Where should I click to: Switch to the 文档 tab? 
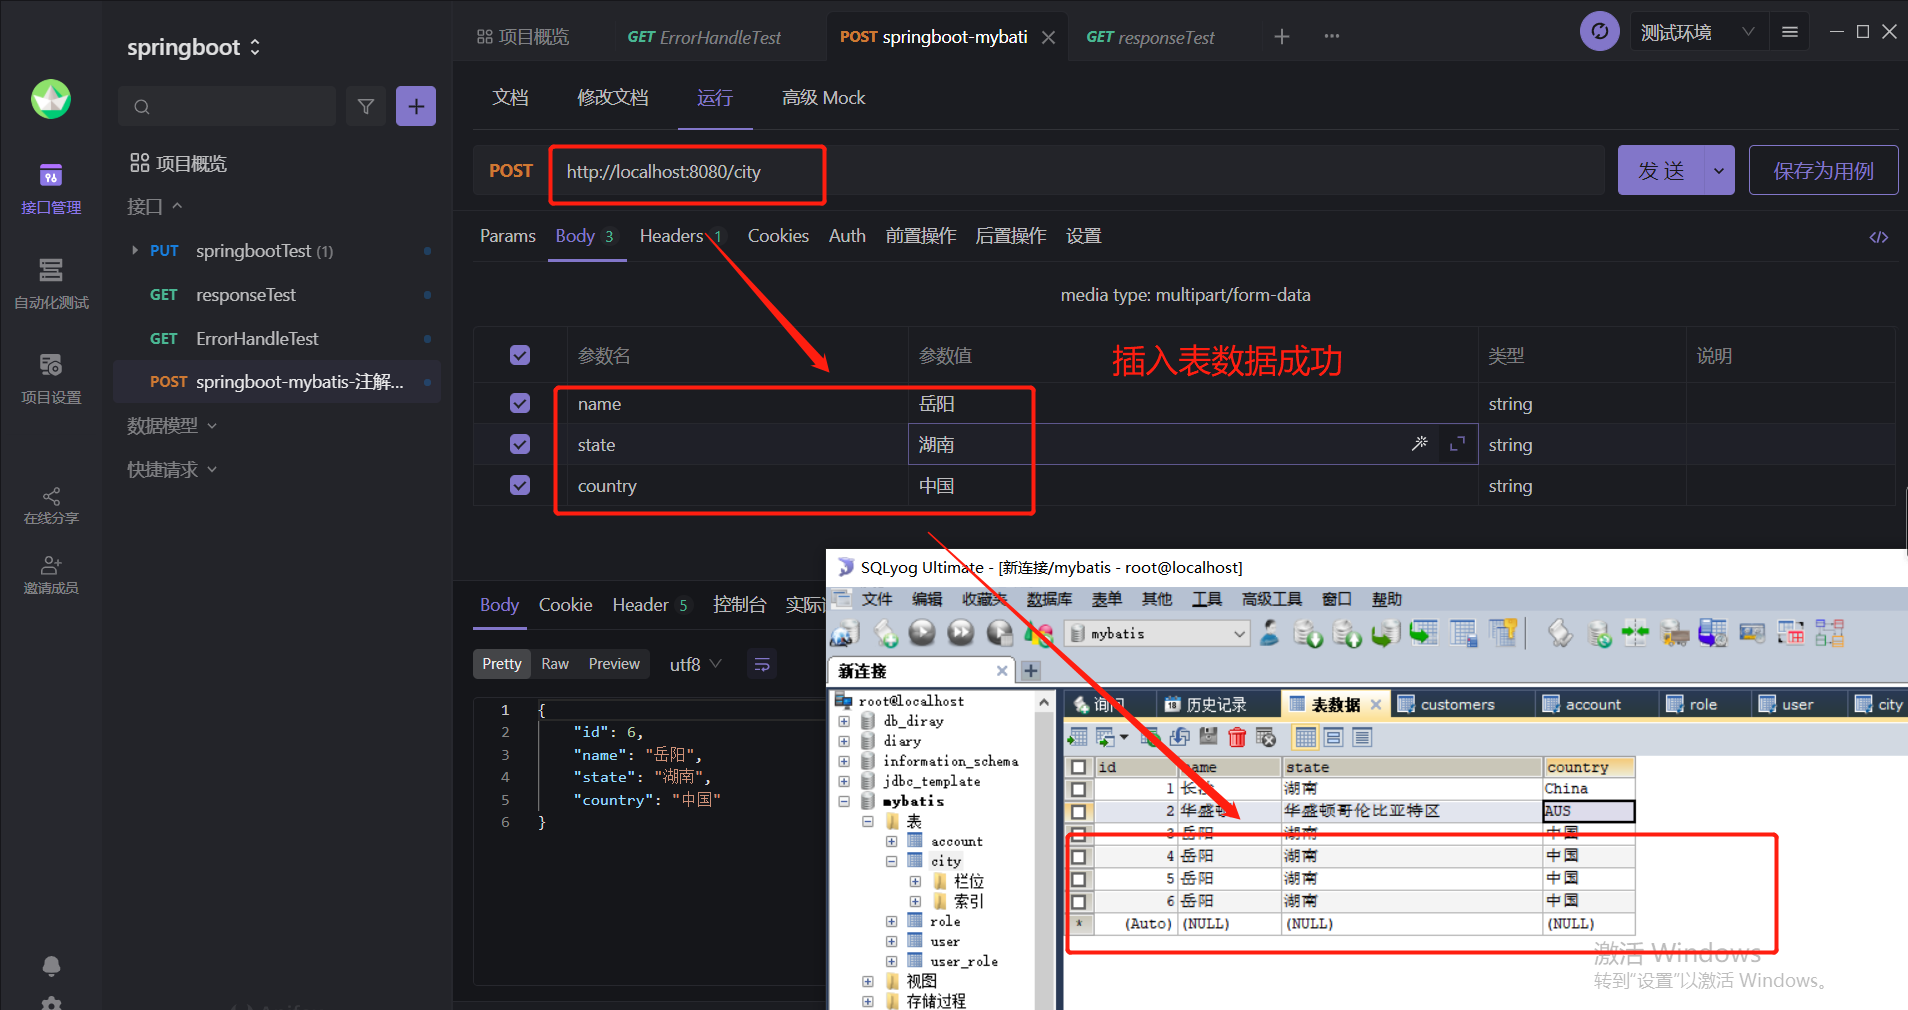pyautogui.click(x=510, y=97)
